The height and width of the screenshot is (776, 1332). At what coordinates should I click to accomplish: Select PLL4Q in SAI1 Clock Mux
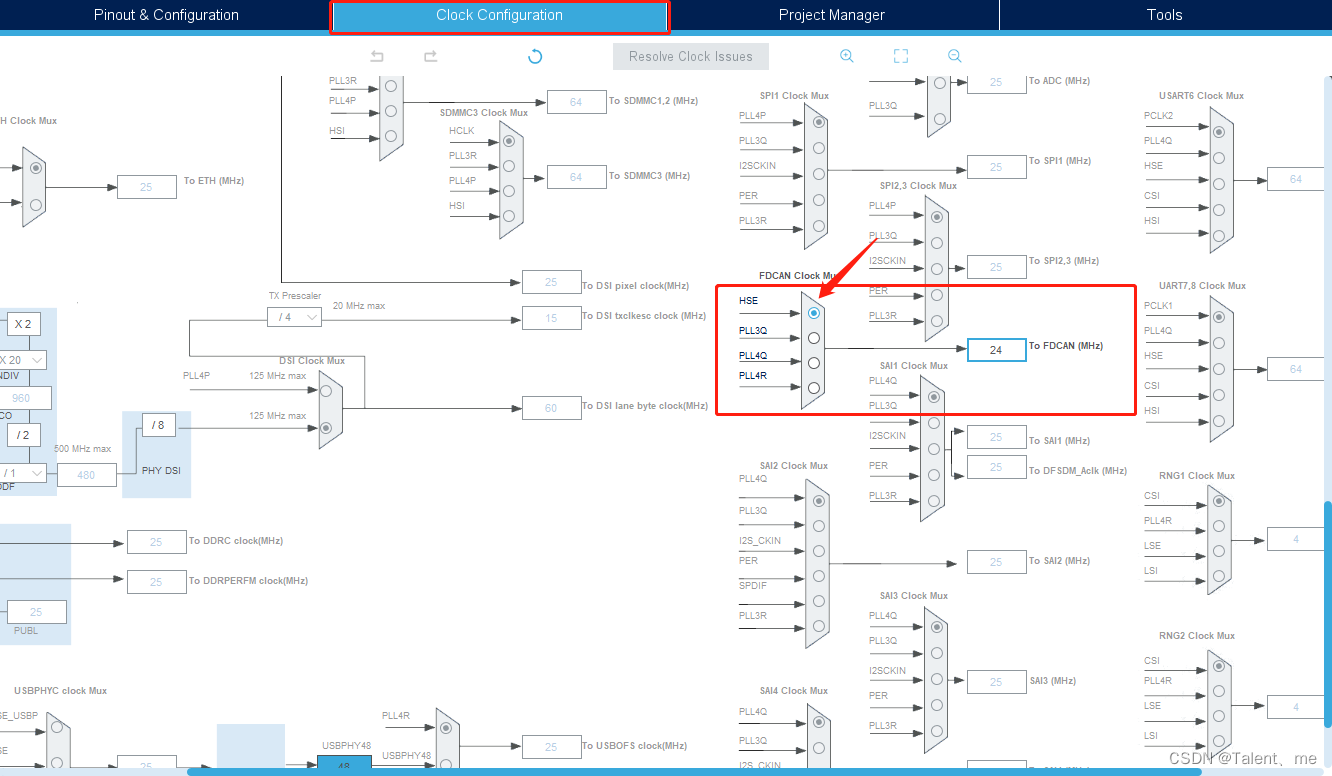pos(934,397)
